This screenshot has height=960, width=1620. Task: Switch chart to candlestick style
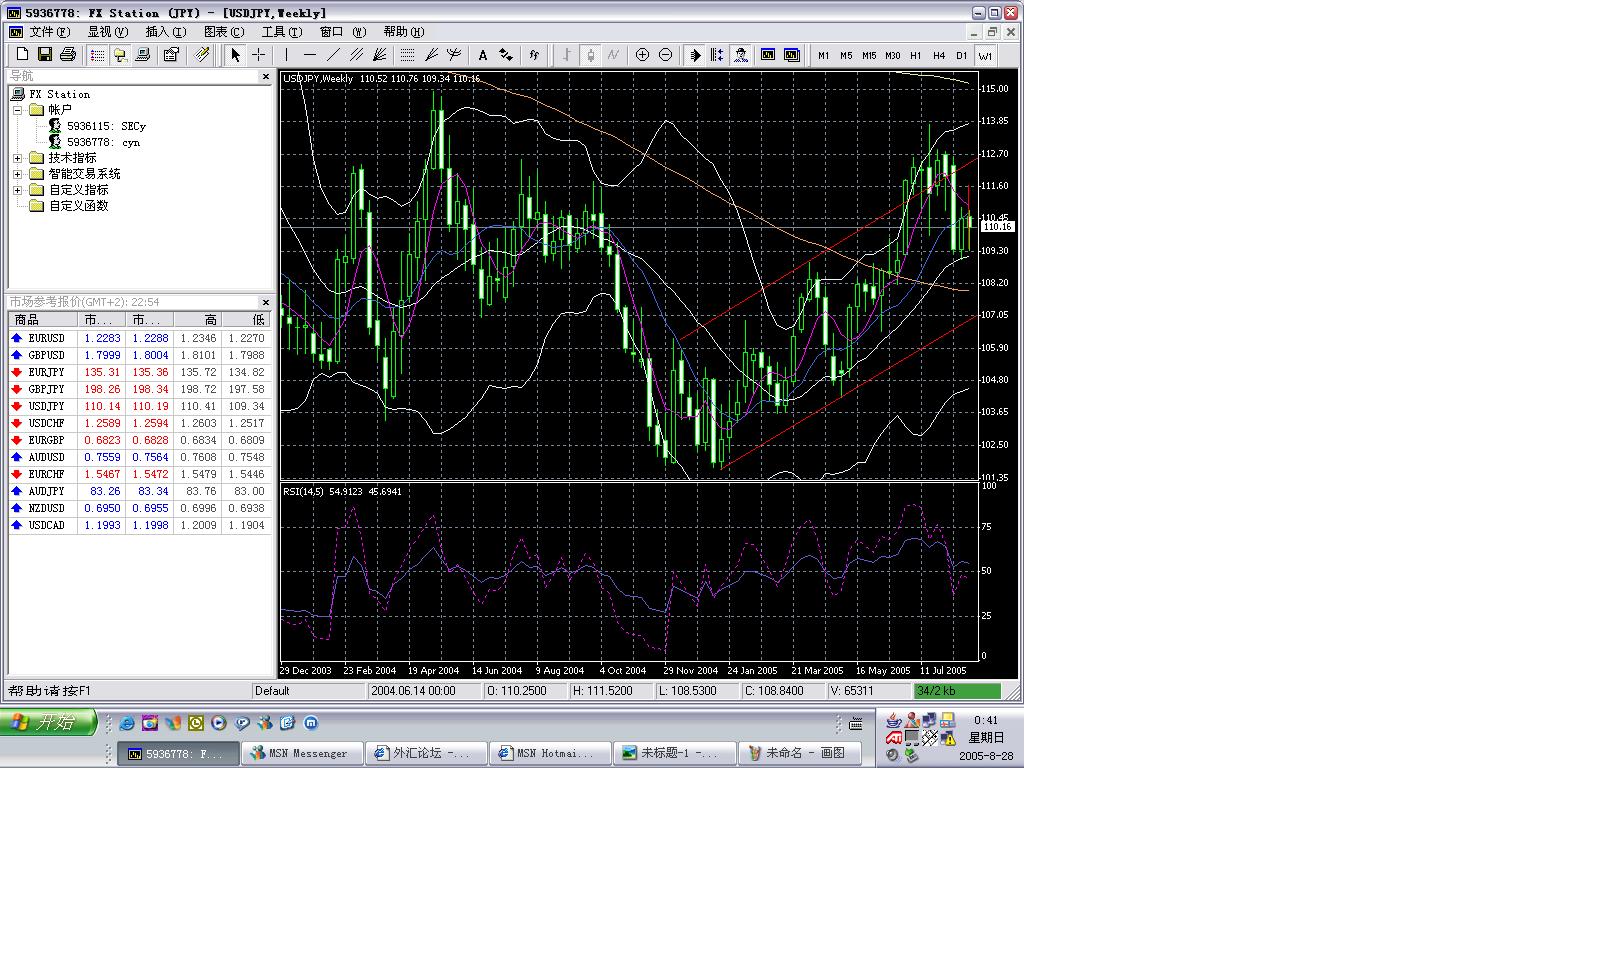[x=590, y=55]
